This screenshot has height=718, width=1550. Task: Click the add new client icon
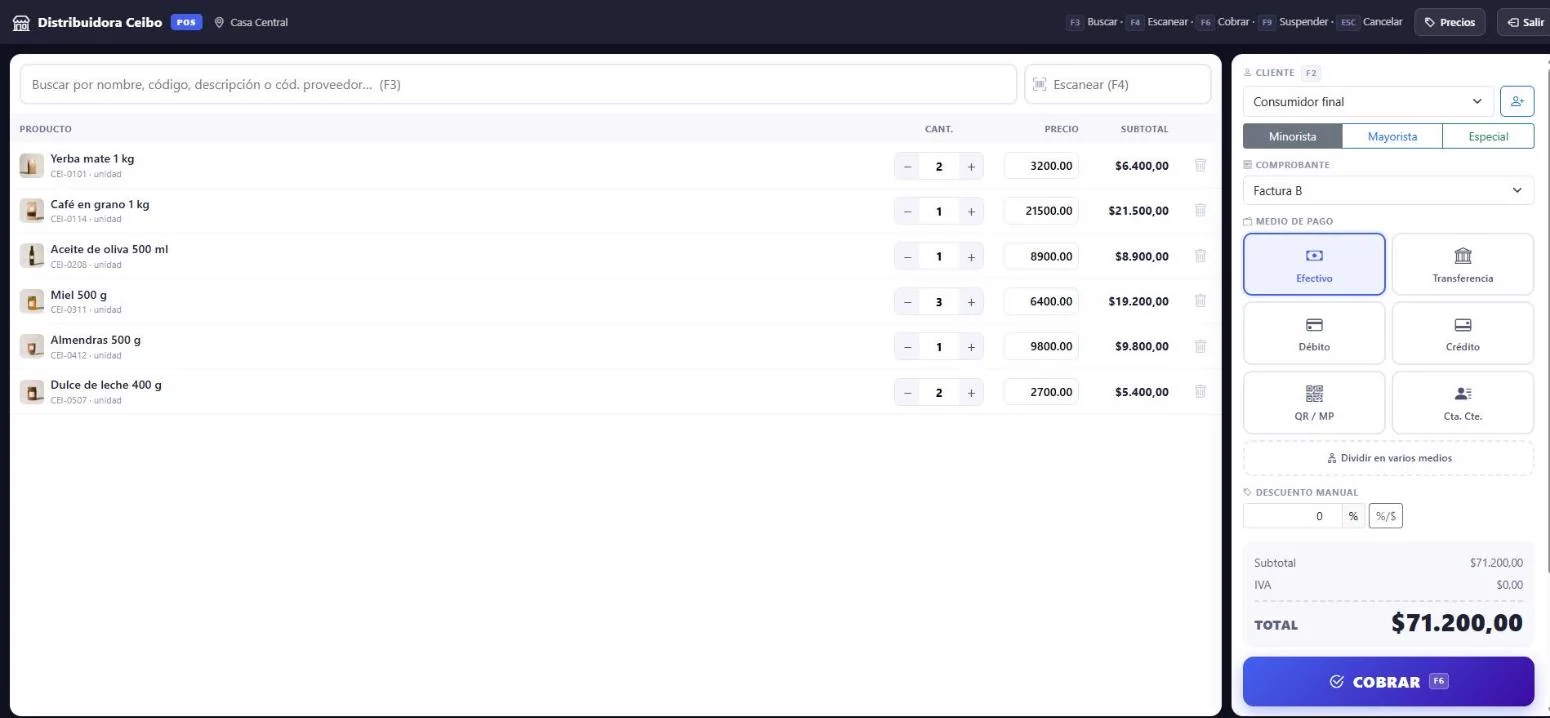click(1517, 102)
